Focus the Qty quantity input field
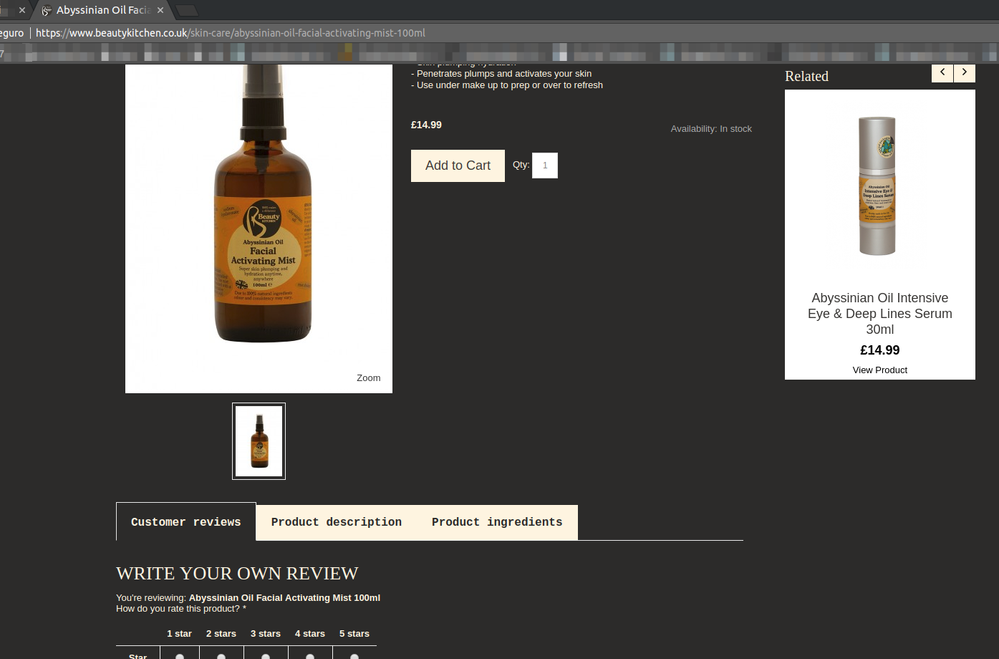 coord(545,166)
